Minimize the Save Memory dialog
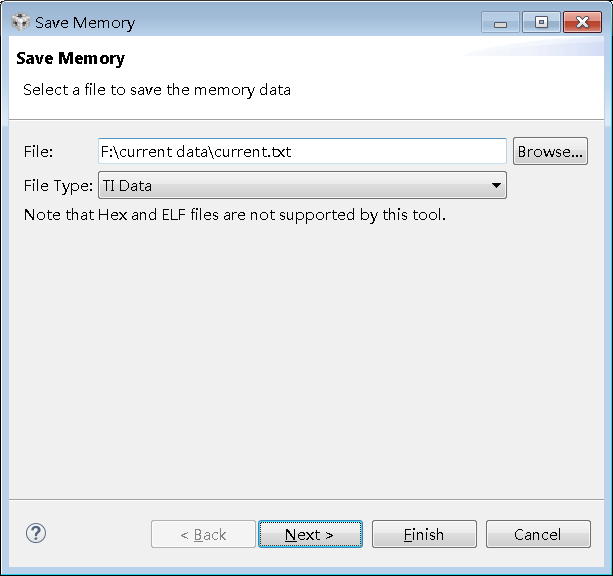The height and width of the screenshot is (576, 613). [x=500, y=22]
